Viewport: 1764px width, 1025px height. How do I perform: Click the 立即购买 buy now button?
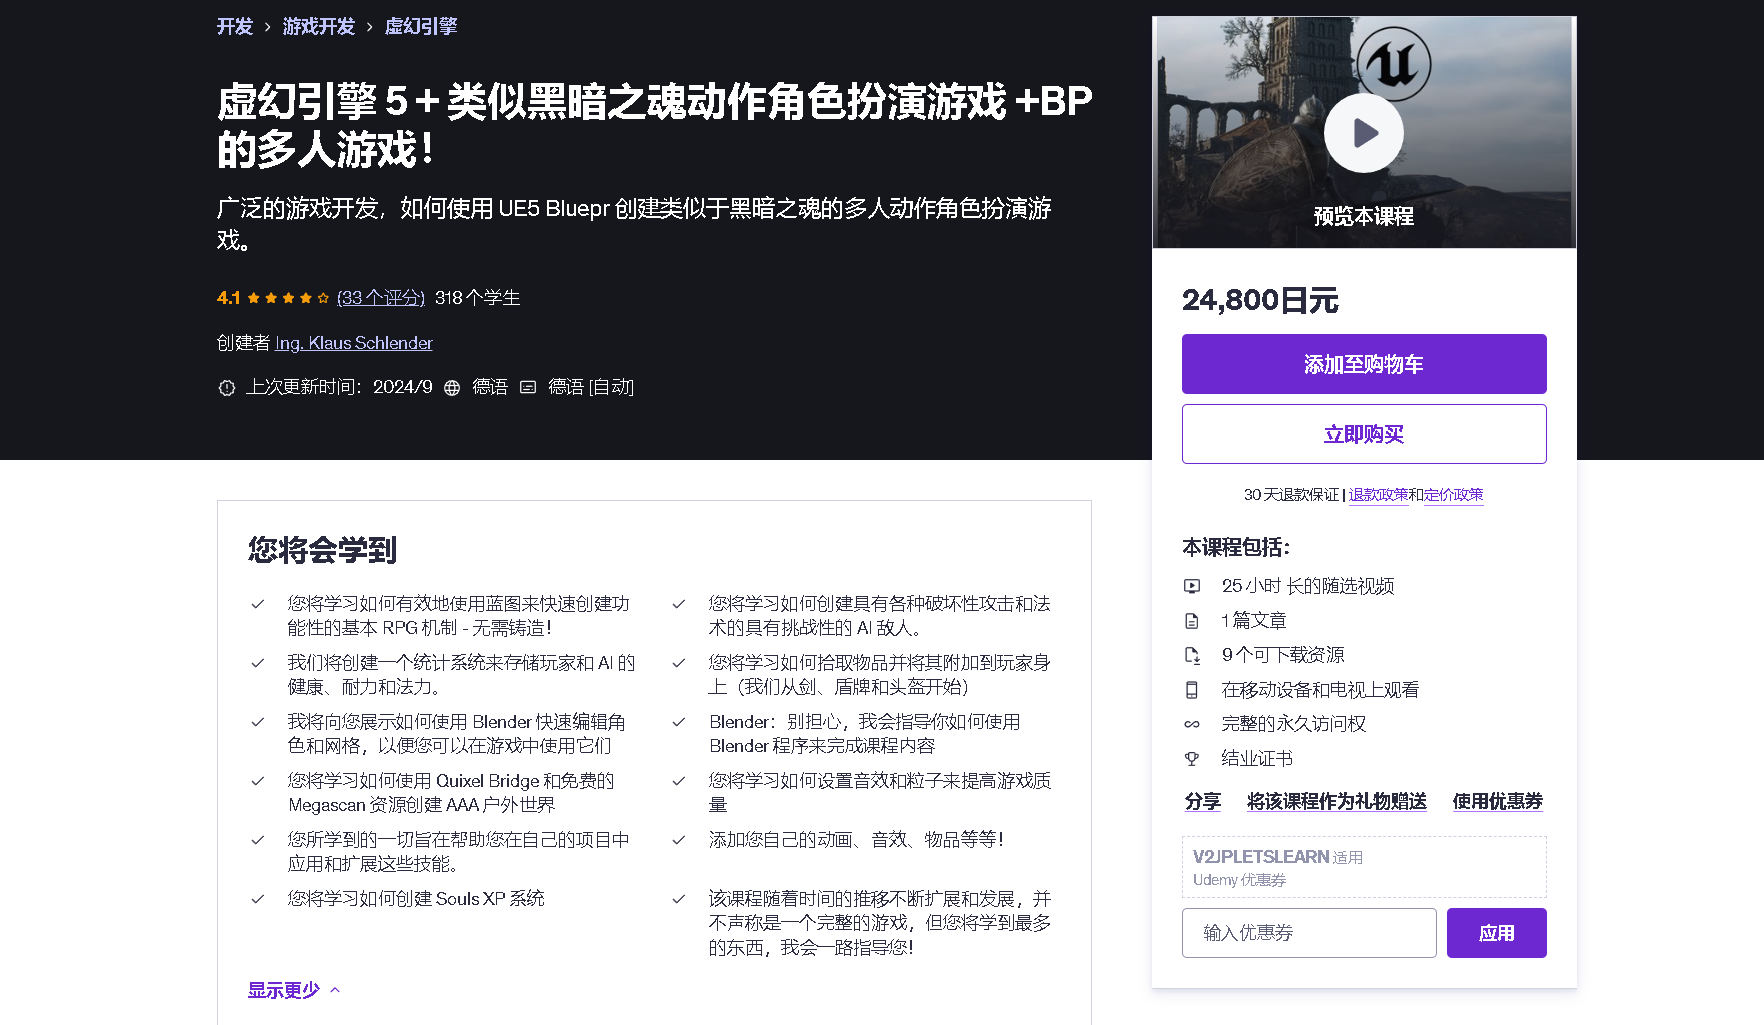pyautogui.click(x=1364, y=434)
